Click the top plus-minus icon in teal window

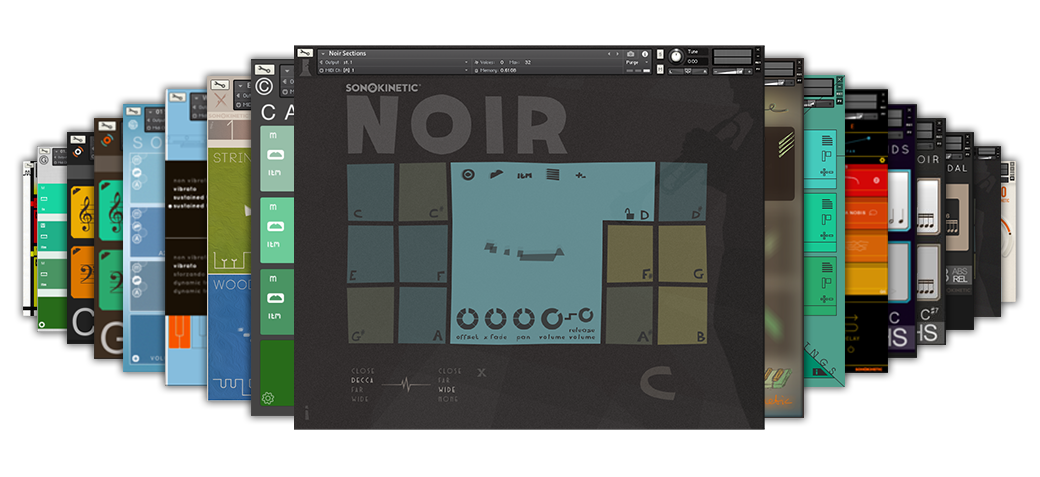826,172
